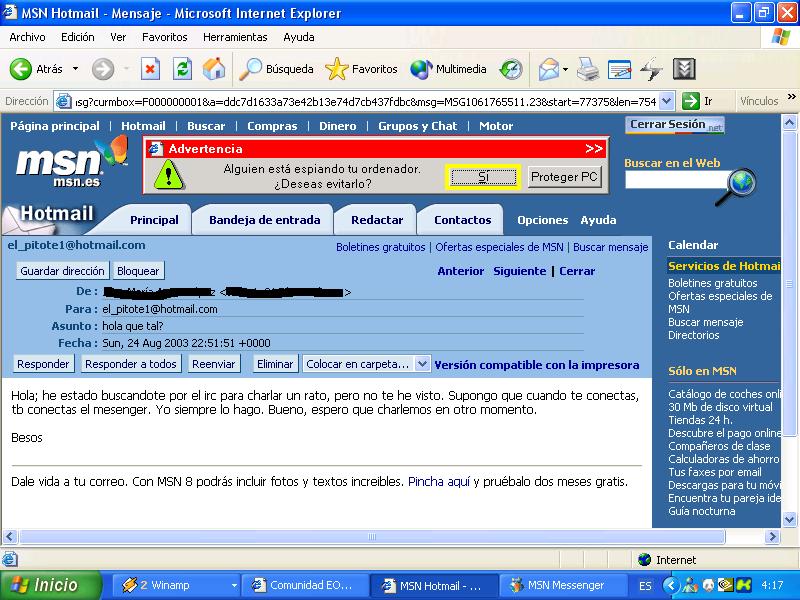Refresh the page with the green arrows icon
The height and width of the screenshot is (600, 800).
tap(182, 69)
